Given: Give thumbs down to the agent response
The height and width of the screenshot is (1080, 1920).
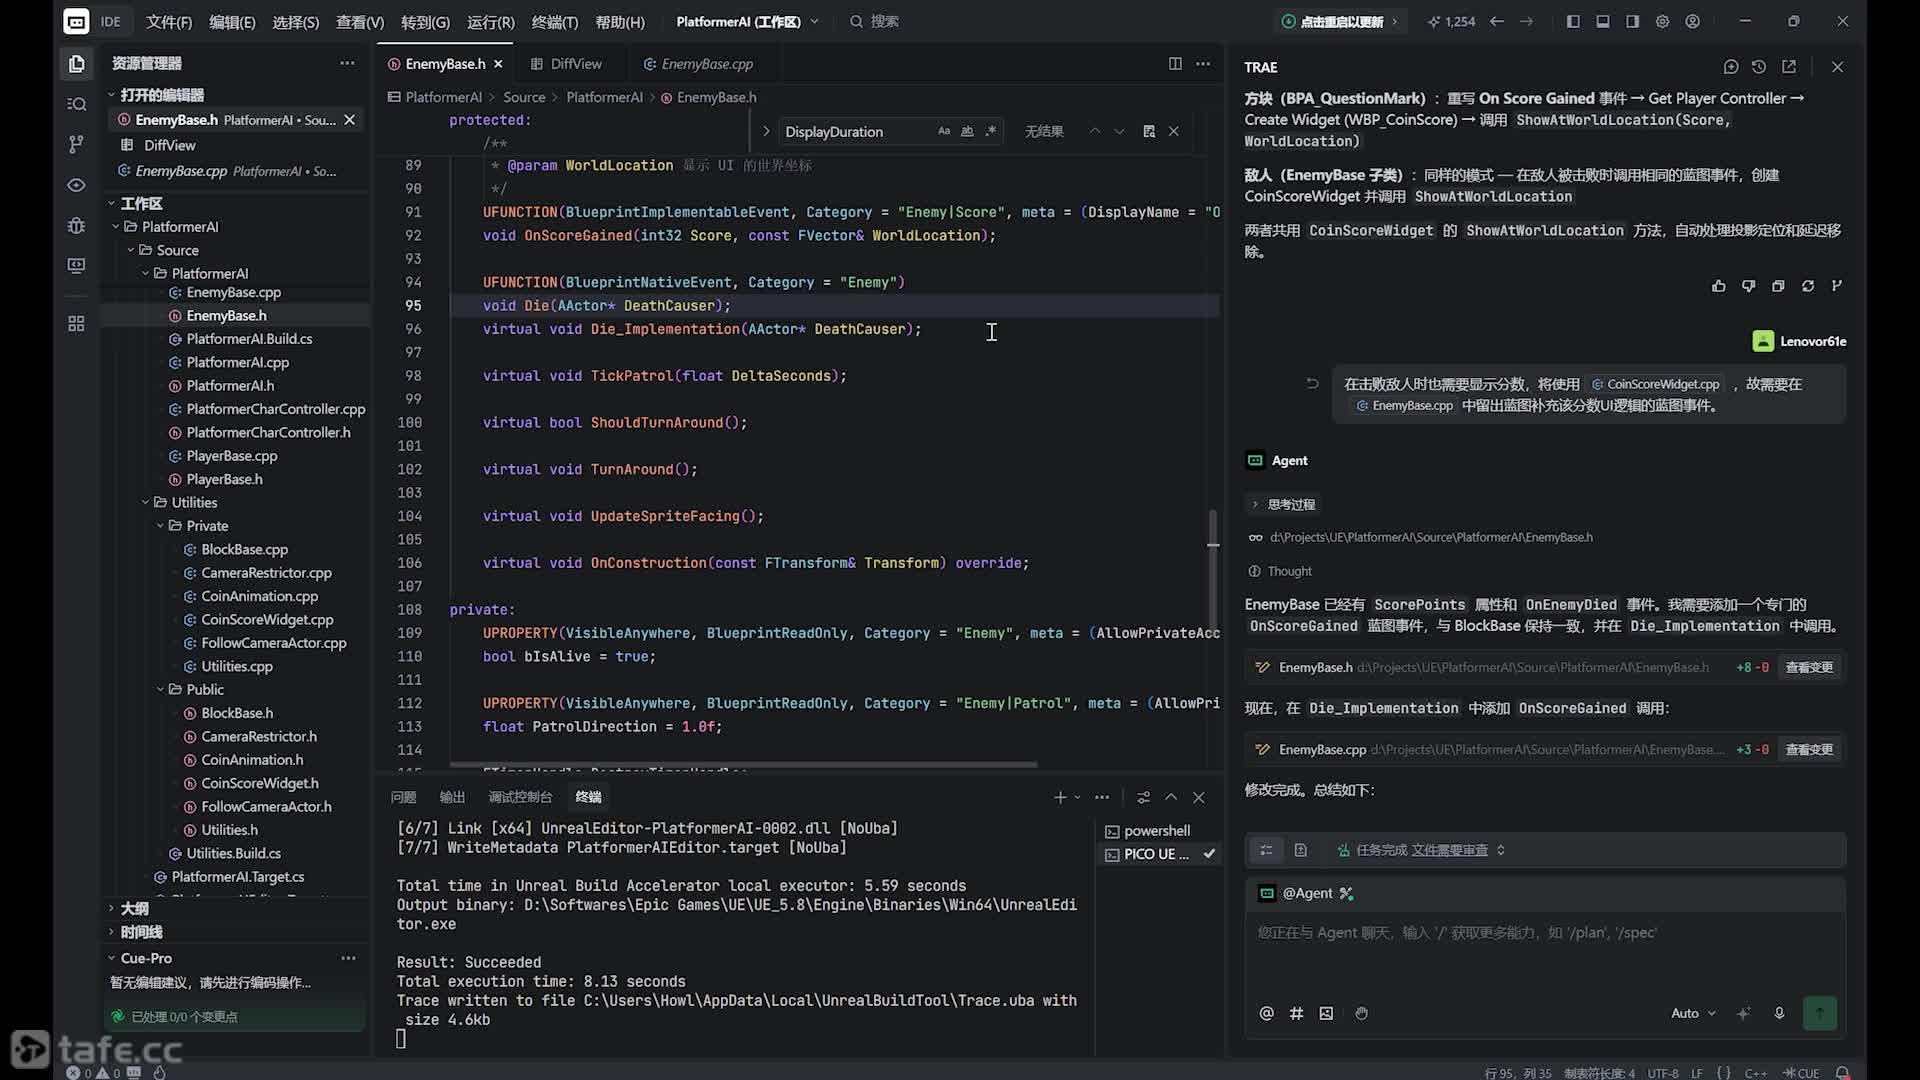Looking at the screenshot, I should [1749, 286].
